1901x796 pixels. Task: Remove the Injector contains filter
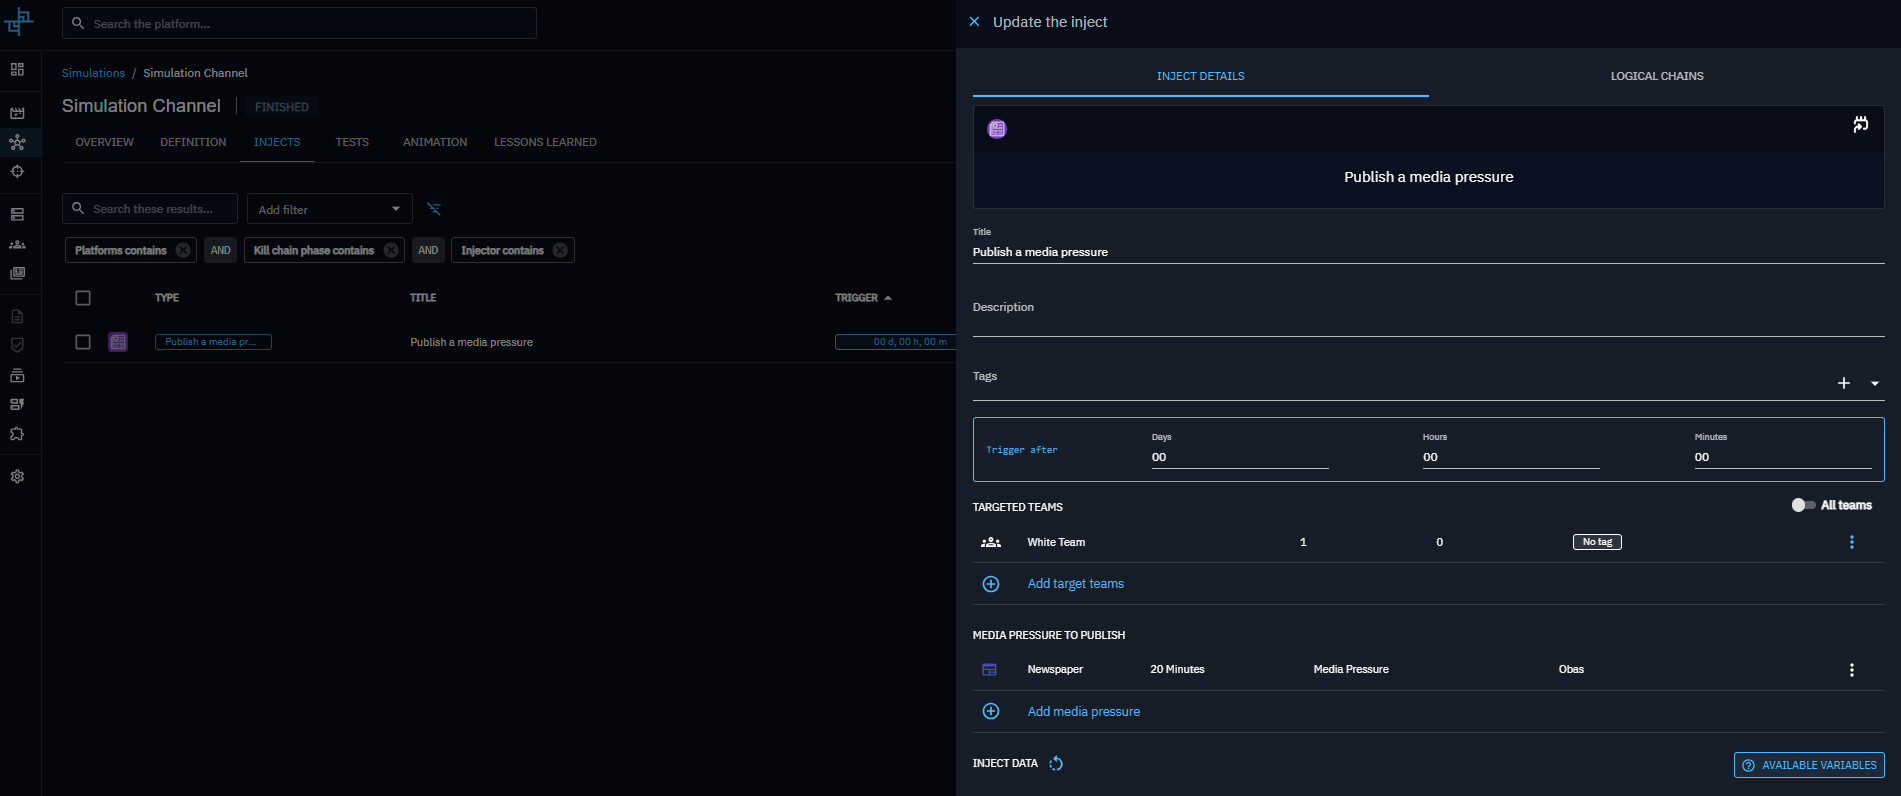[x=560, y=250]
